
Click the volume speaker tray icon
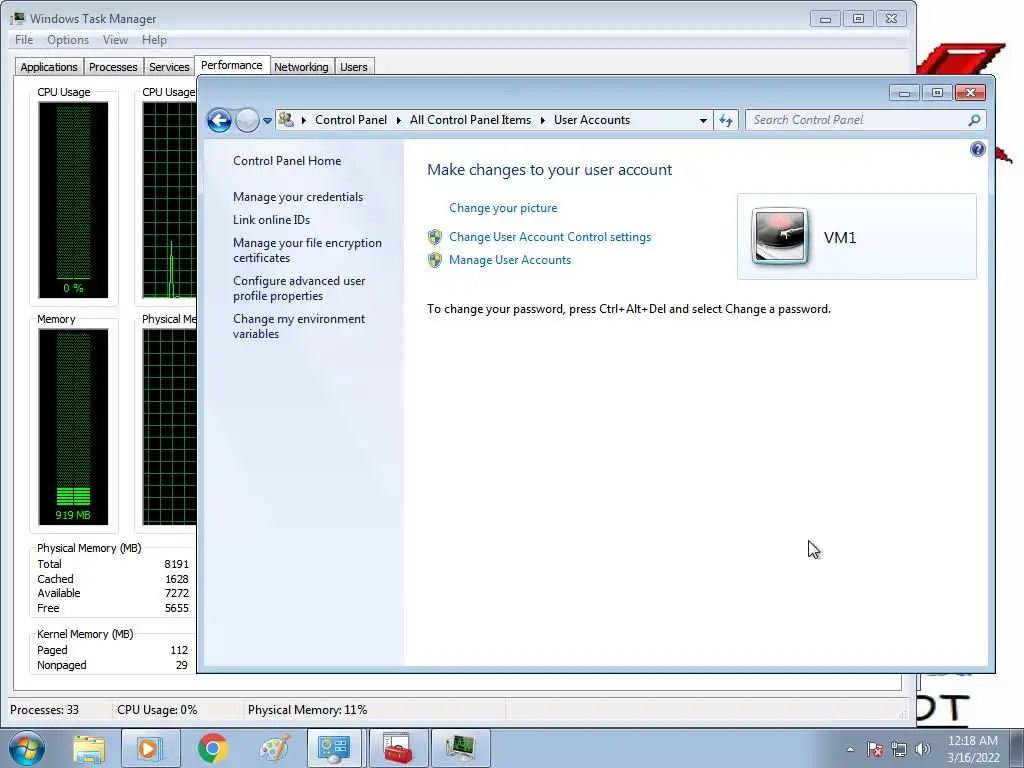pos(923,749)
